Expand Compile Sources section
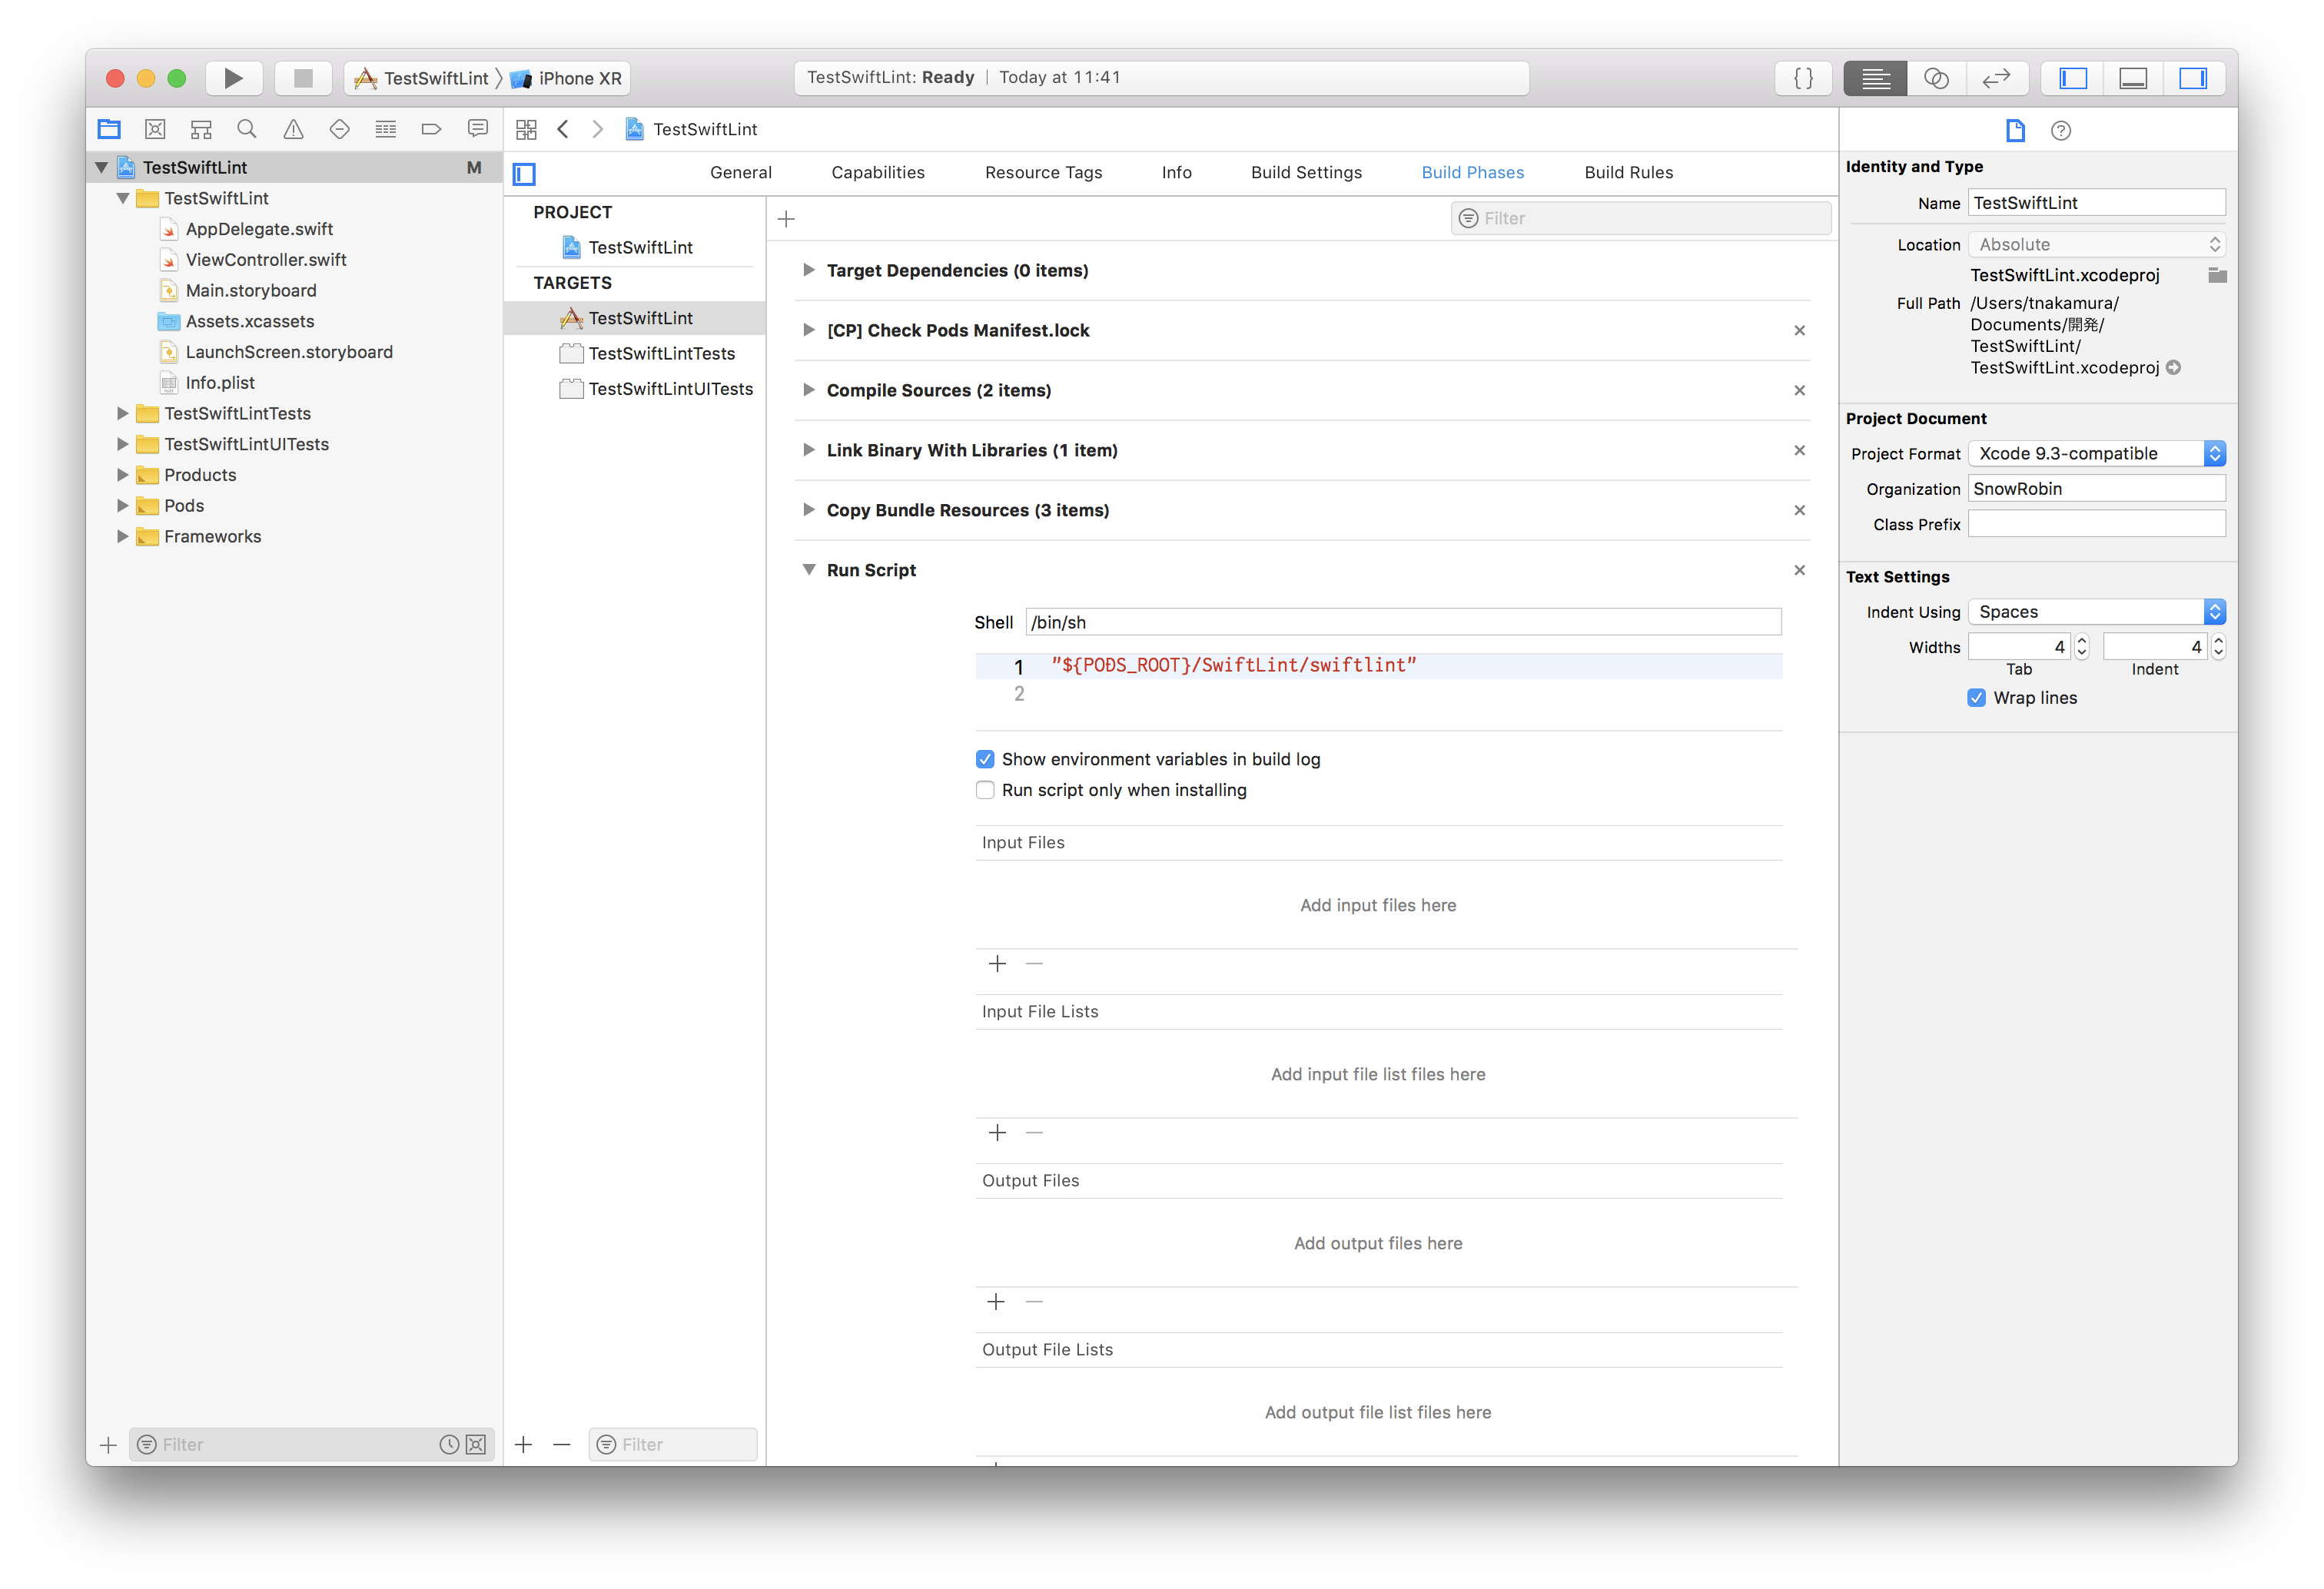Screen dimensions: 2324x1589 pos(808,390)
